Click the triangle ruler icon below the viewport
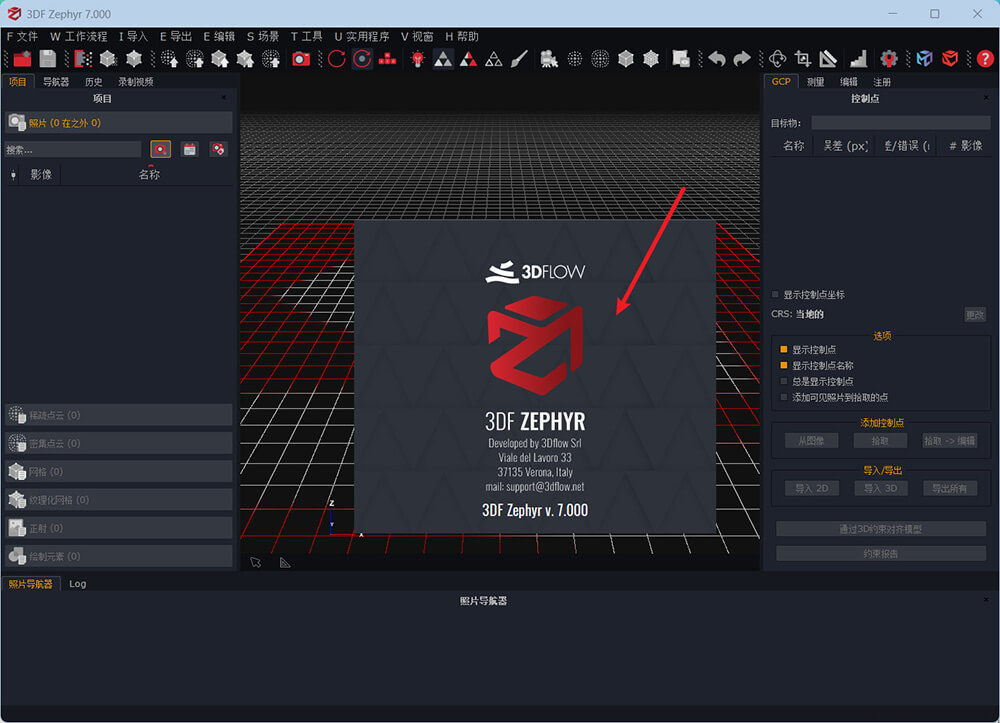The height and width of the screenshot is (723, 1000). click(x=285, y=562)
